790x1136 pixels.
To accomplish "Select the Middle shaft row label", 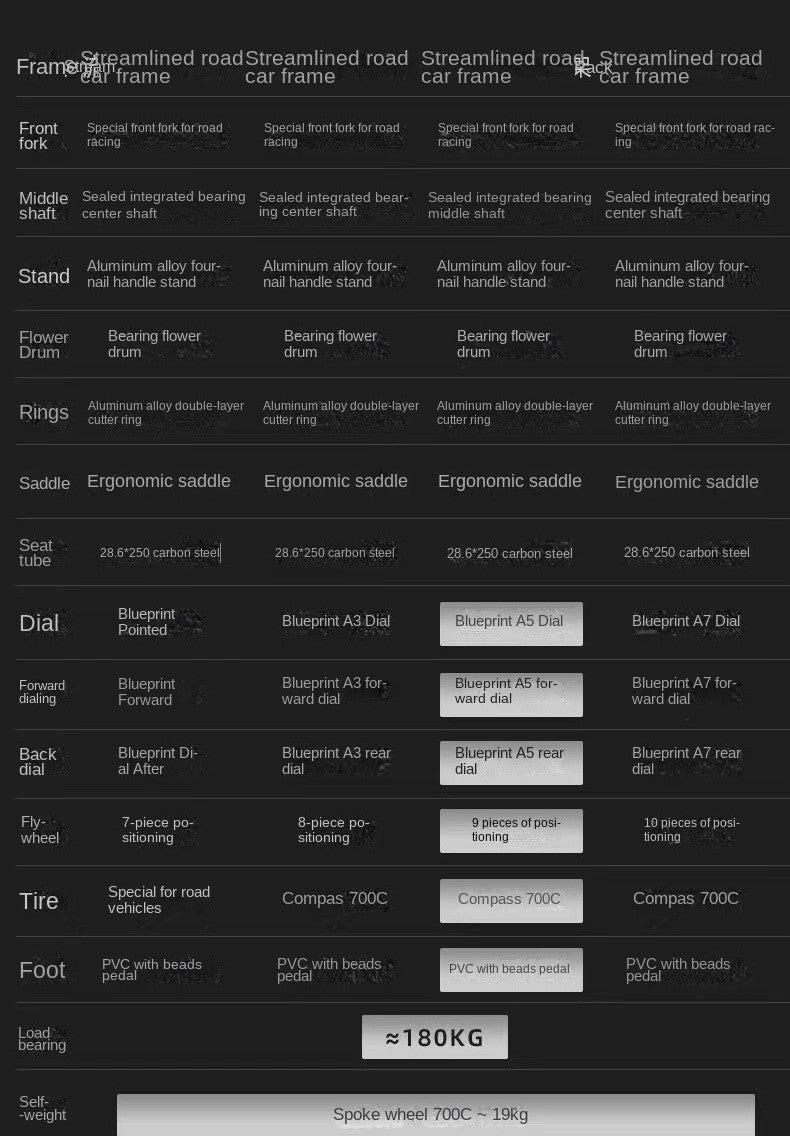I will [x=43, y=206].
